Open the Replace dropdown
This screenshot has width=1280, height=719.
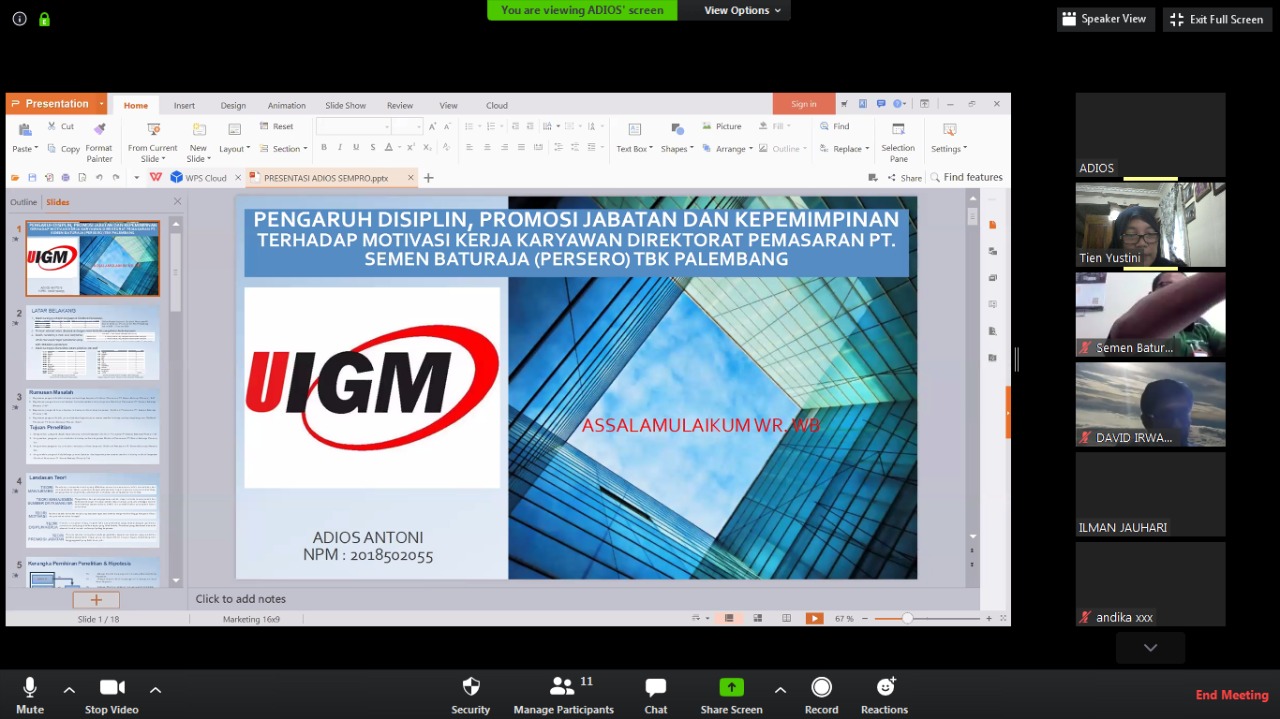click(844, 149)
